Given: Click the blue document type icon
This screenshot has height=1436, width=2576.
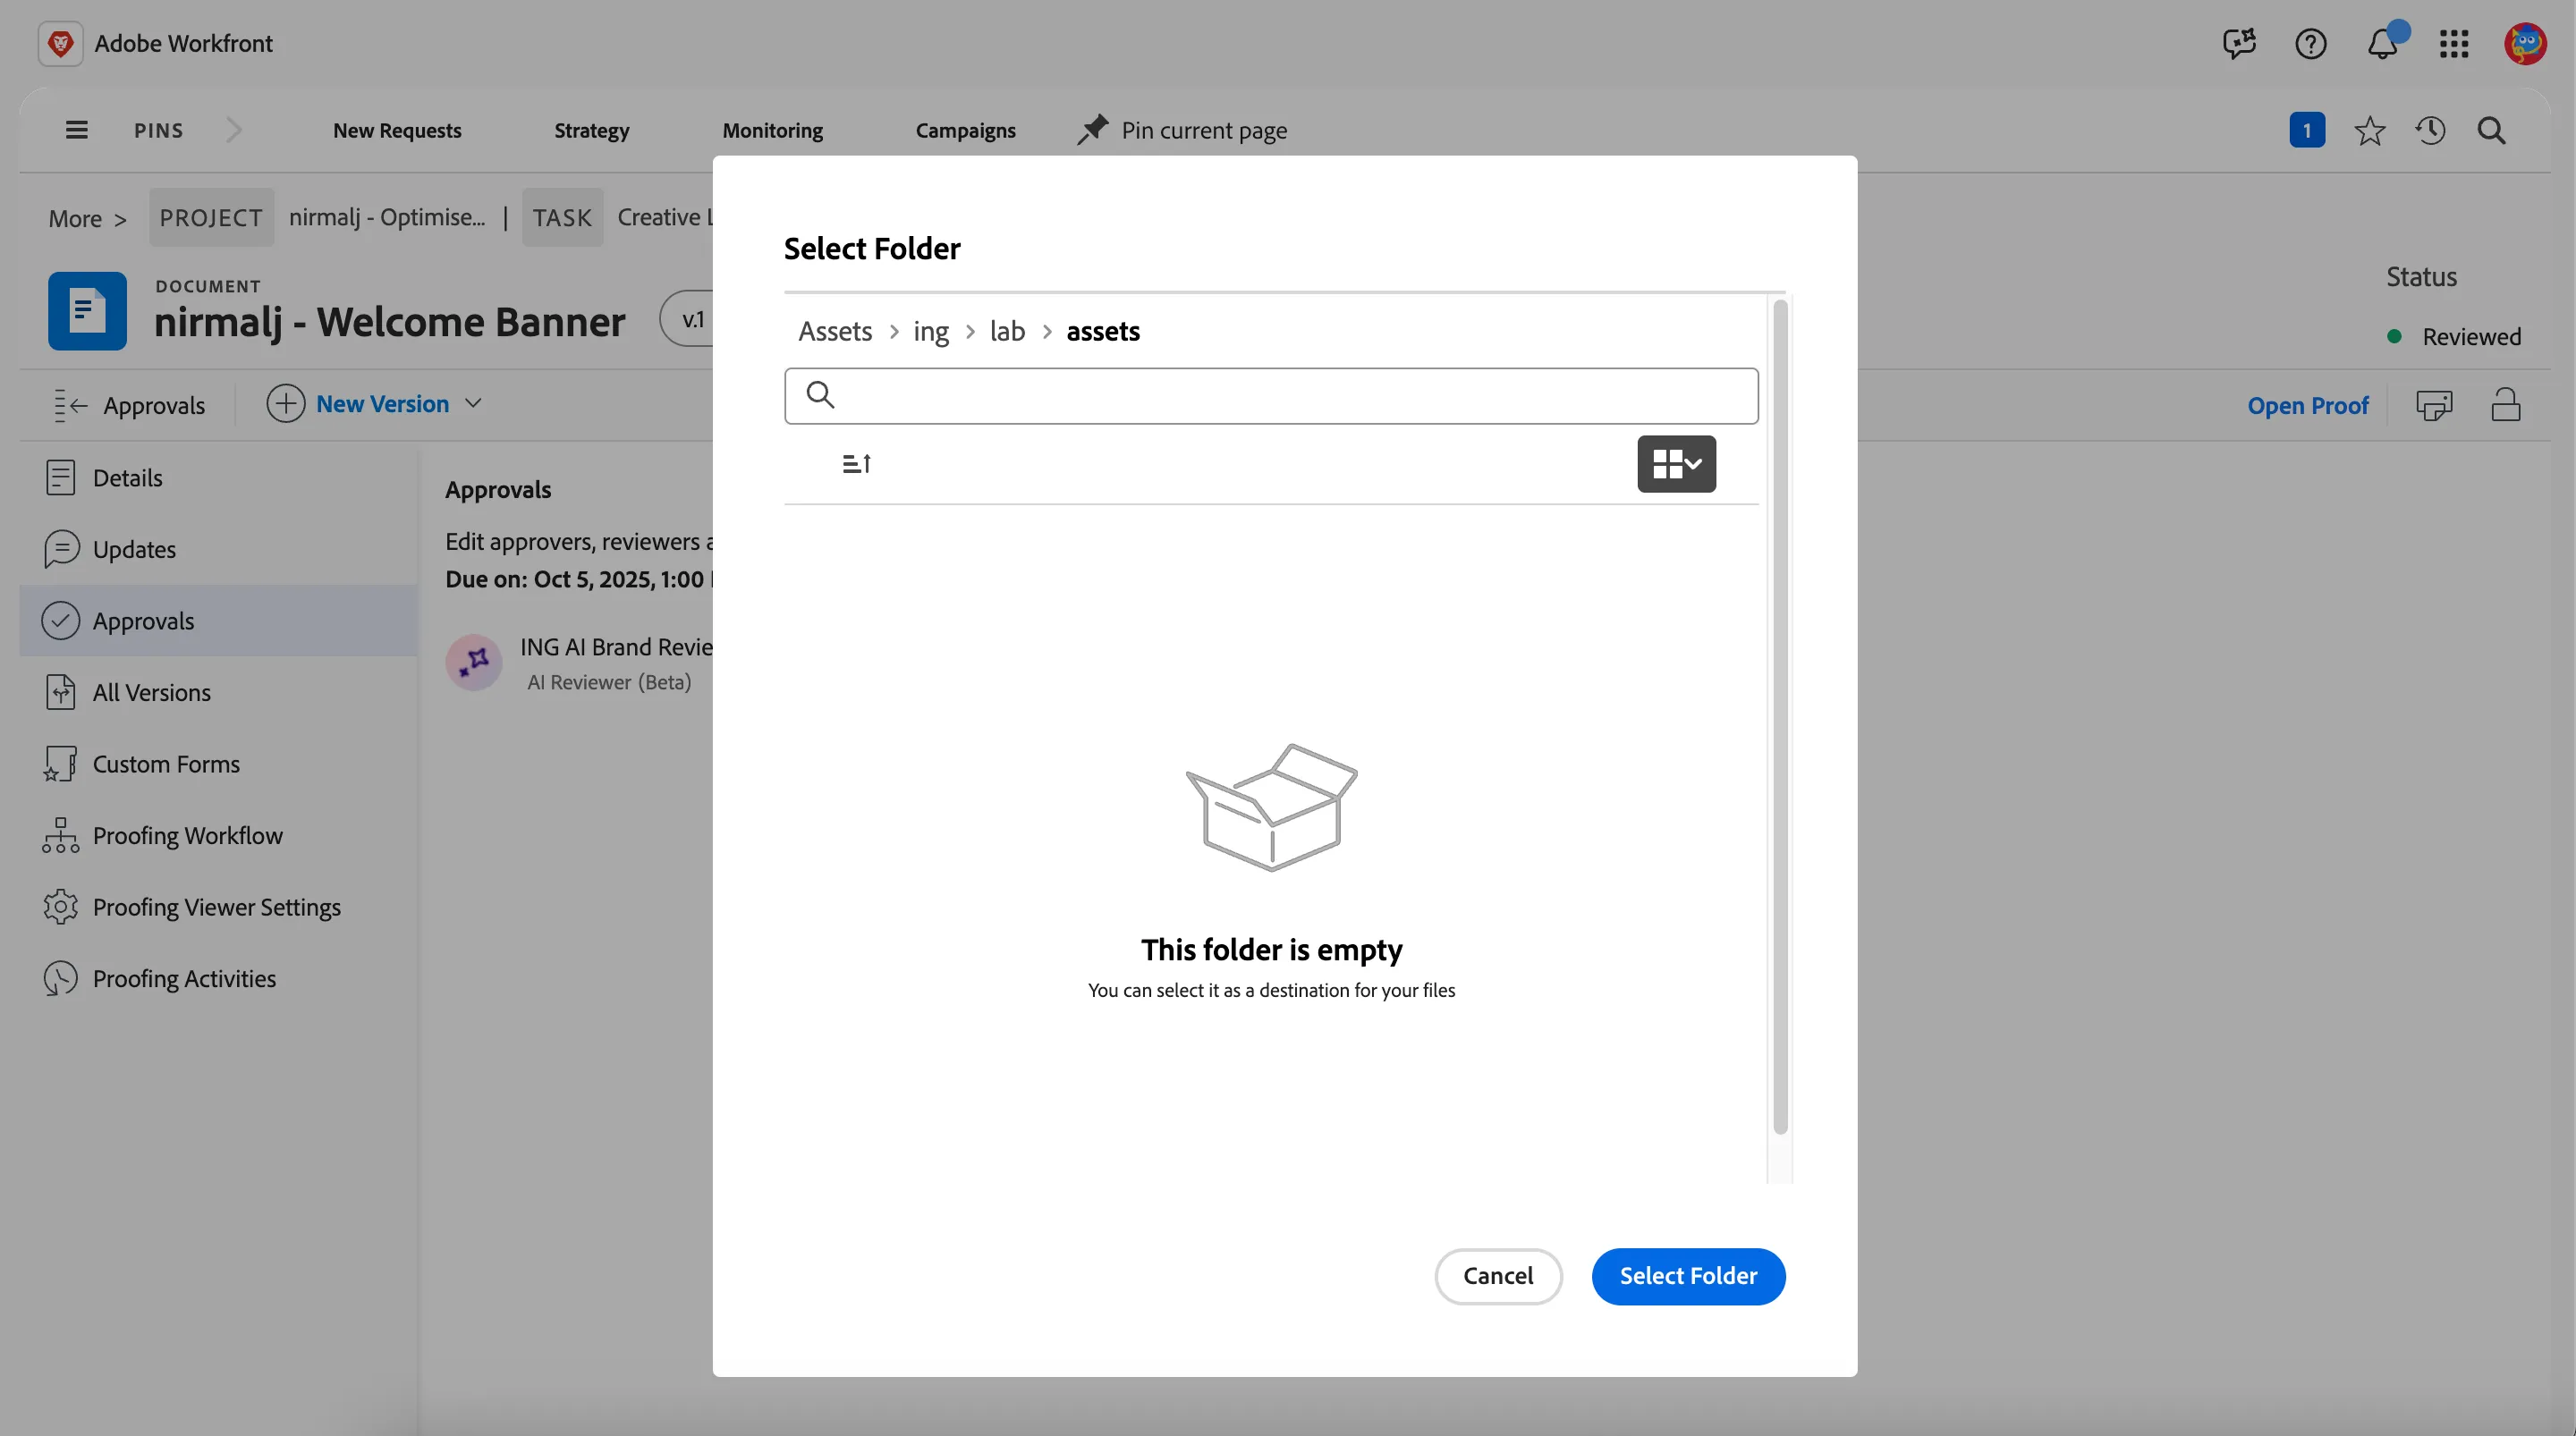Looking at the screenshot, I should [87, 311].
